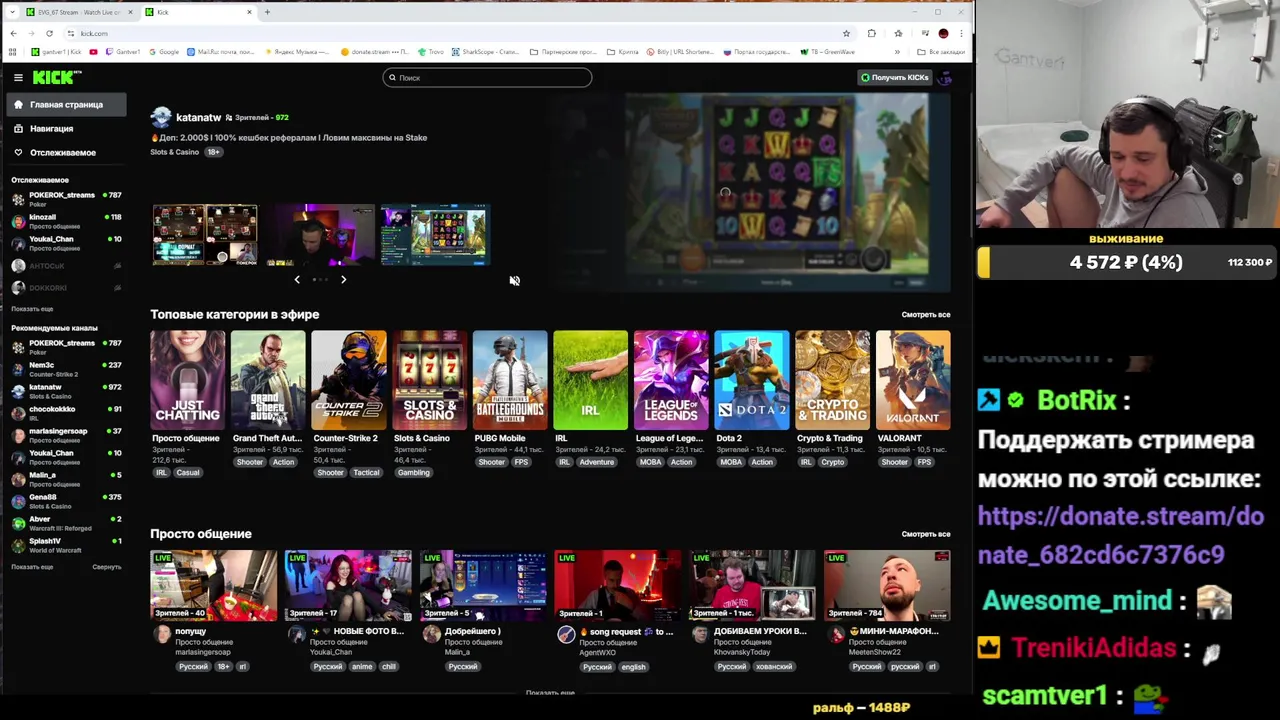Open kinozall in followed channels
The height and width of the screenshot is (720, 1280).
pos(66,220)
